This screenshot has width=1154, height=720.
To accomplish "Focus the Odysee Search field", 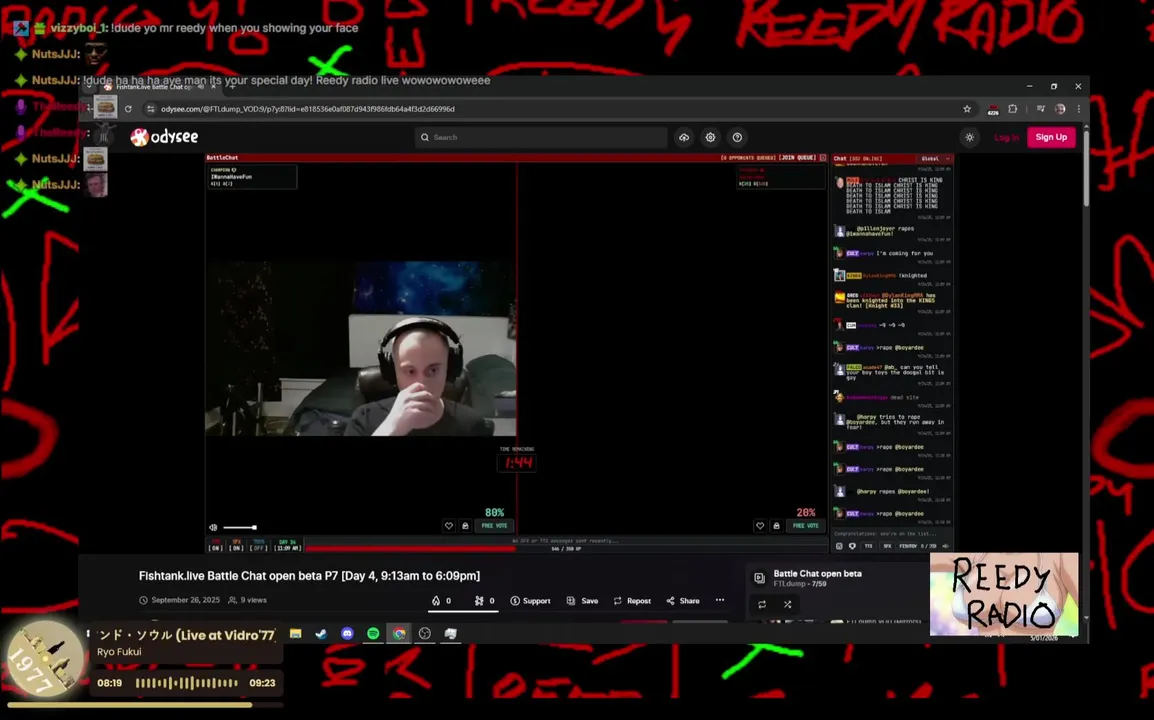I will pos(541,138).
